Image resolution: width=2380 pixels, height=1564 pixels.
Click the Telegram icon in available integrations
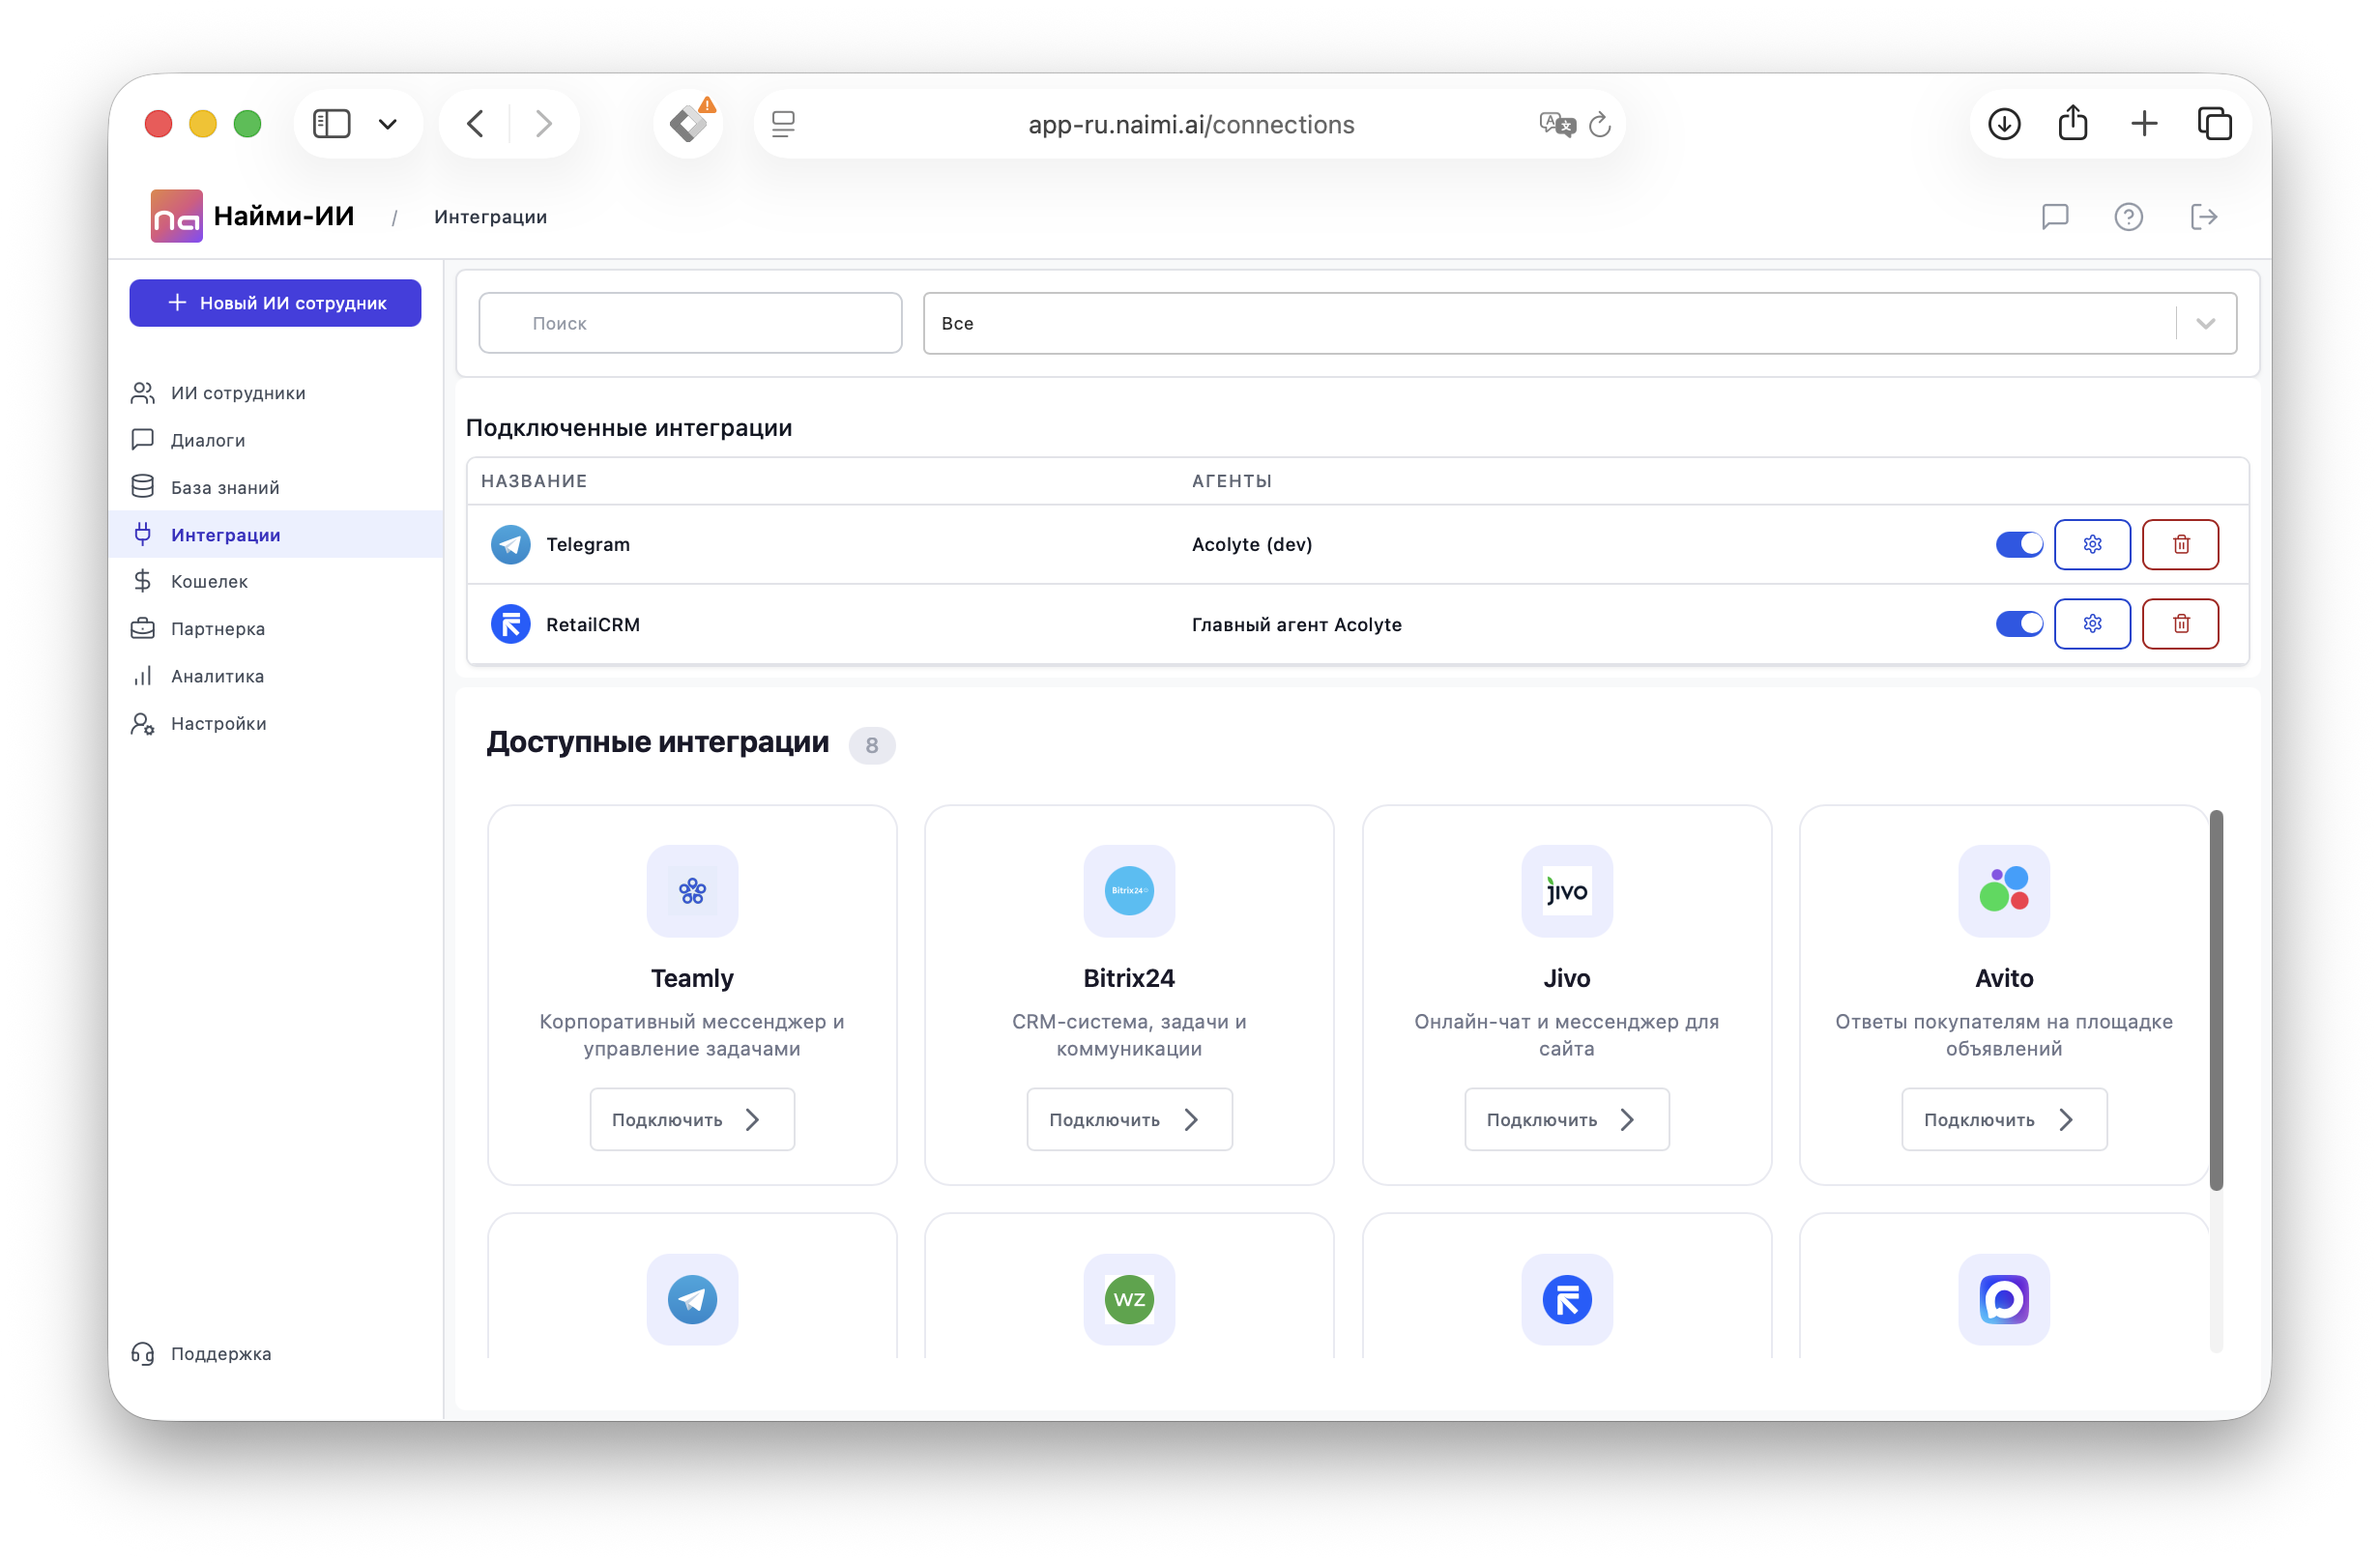pyautogui.click(x=692, y=1300)
